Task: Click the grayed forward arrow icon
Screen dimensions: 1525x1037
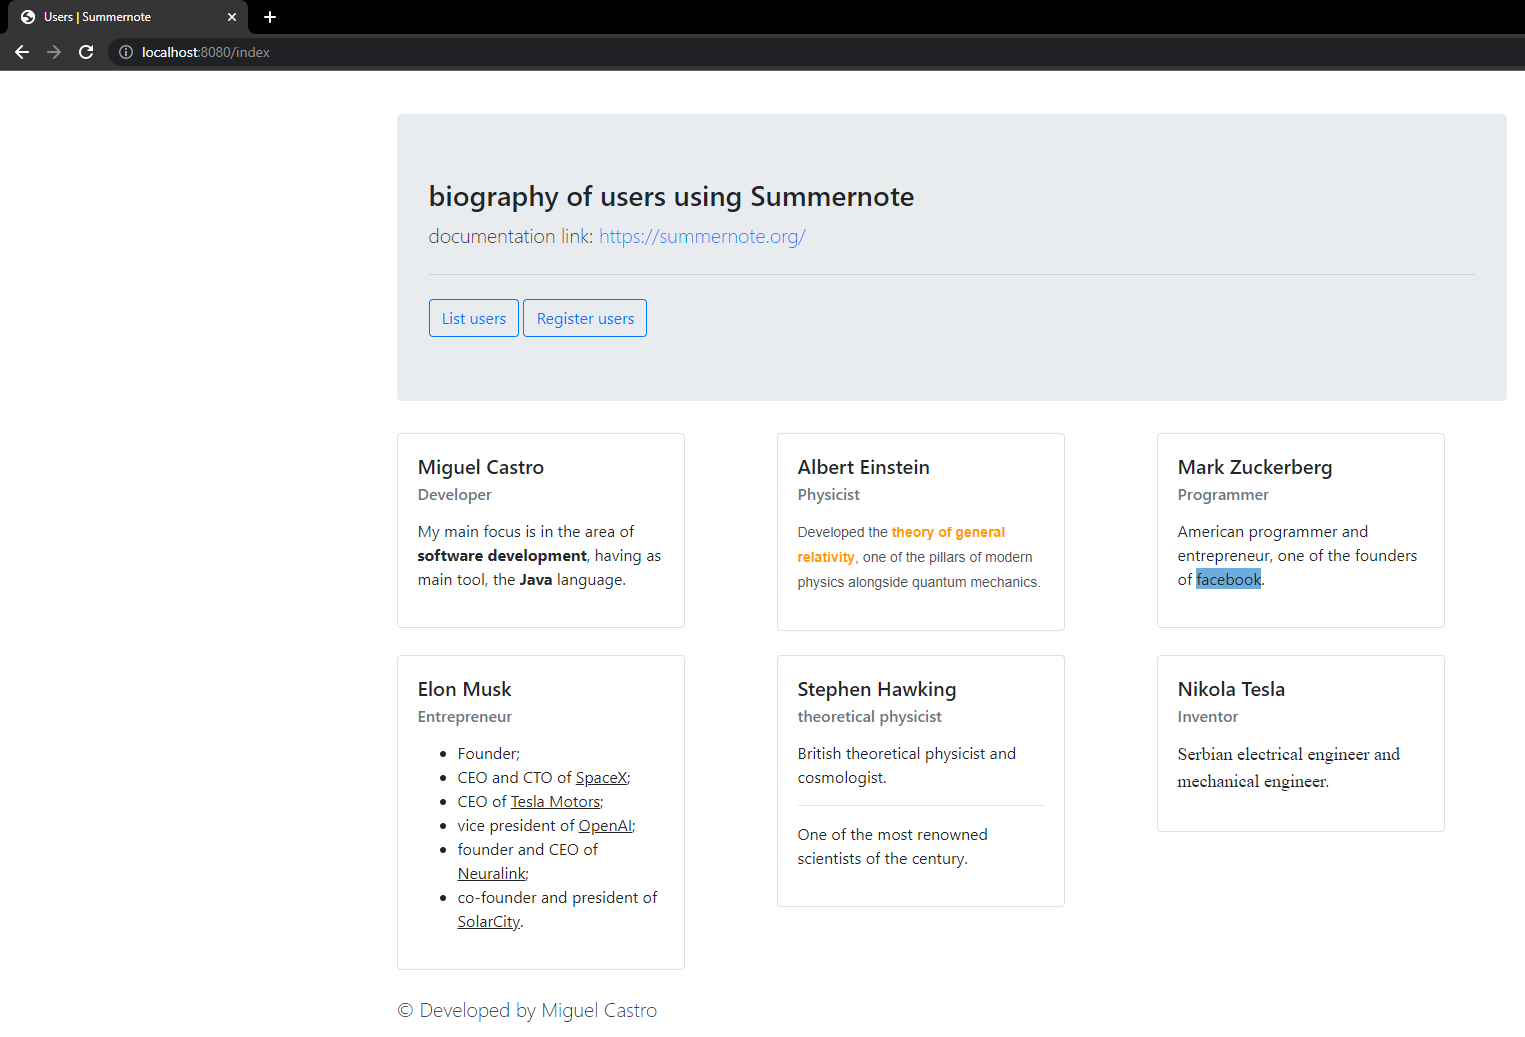Action: (53, 52)
